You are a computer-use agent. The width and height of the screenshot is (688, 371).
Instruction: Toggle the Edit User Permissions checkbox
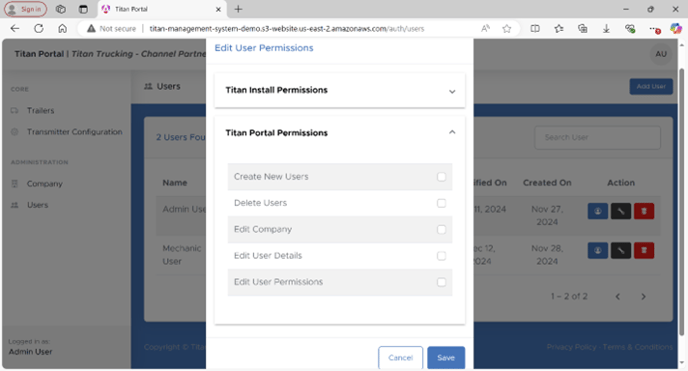(x=441, y=282)
